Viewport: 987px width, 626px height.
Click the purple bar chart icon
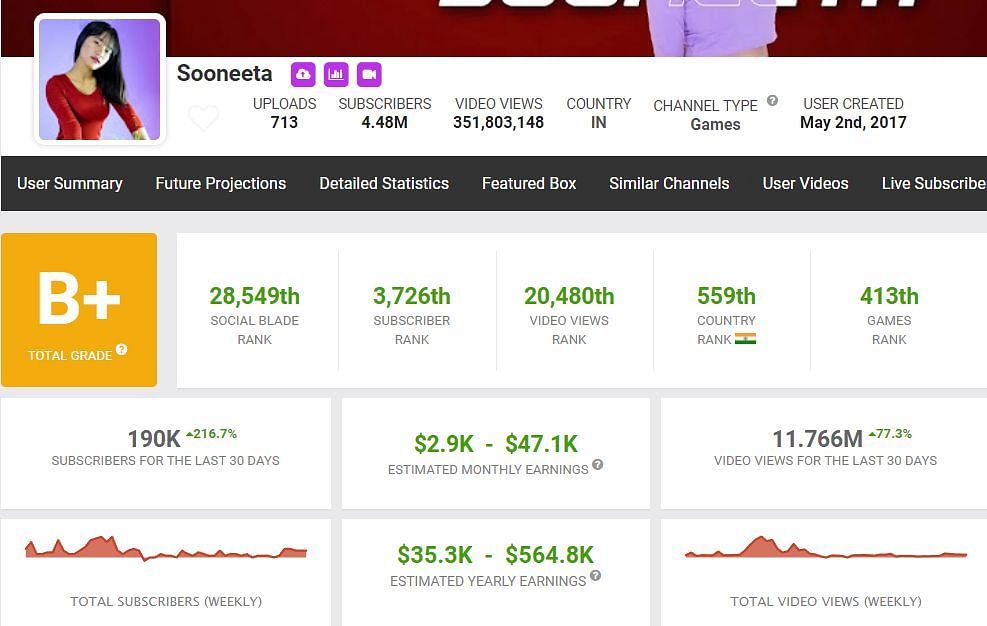[x=336, y=74]
